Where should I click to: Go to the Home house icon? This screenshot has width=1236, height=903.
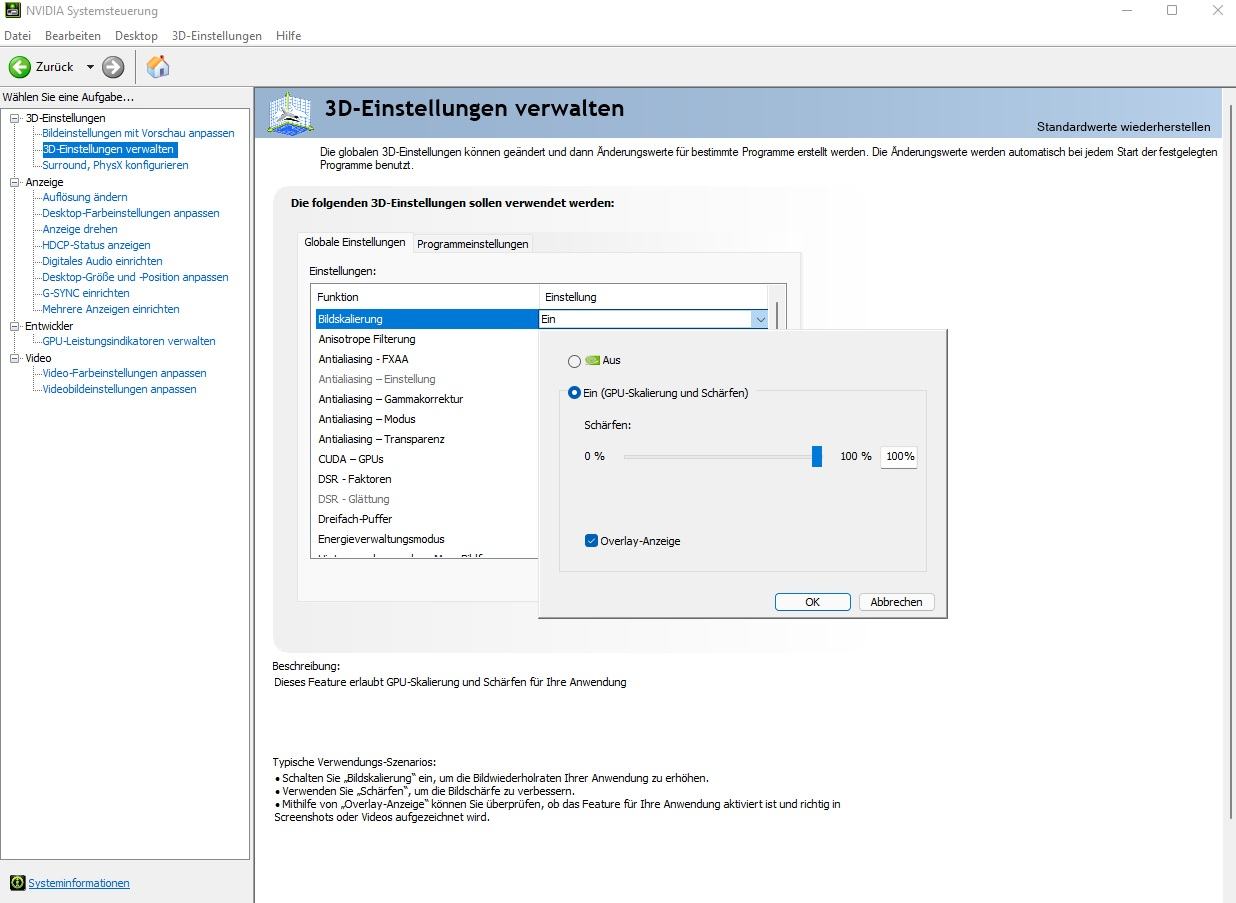(158, 67)
